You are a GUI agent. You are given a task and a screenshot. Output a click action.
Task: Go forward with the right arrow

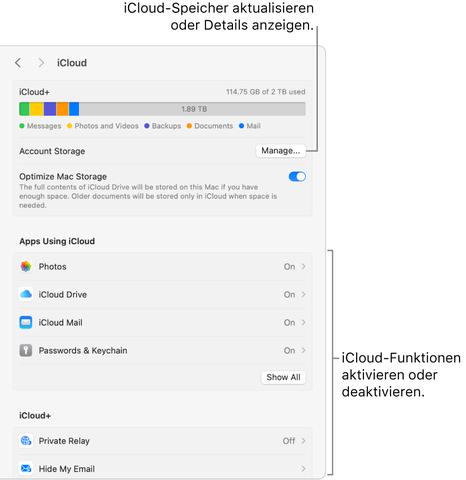41,63
